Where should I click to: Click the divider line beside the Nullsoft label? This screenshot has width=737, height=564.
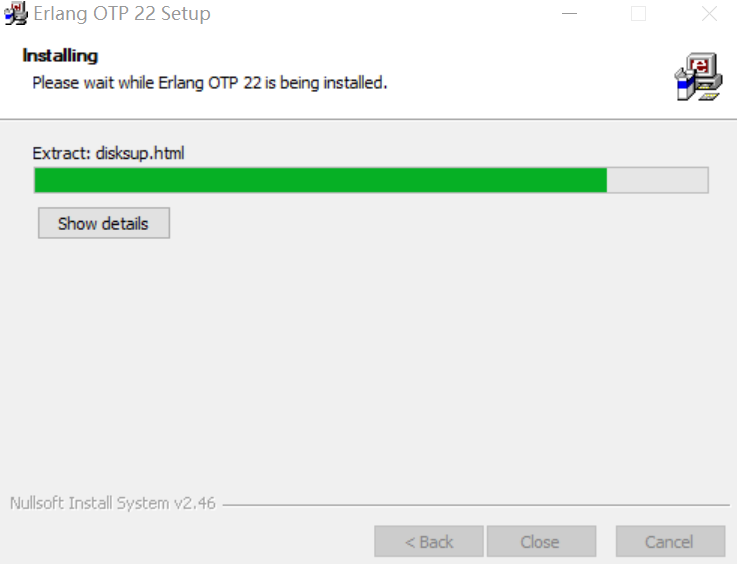pos(476,505)
